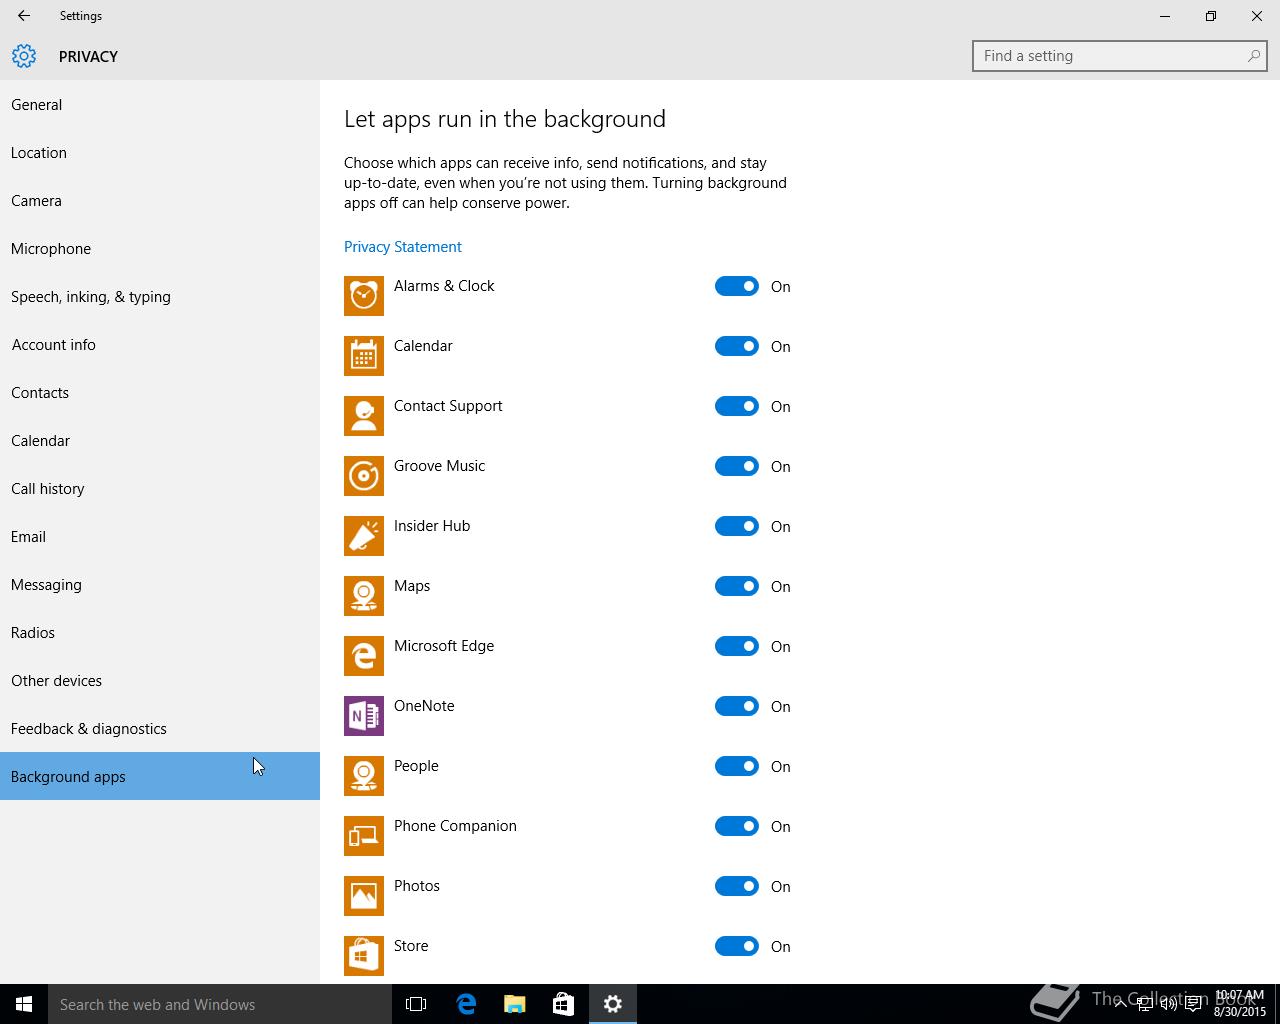Open the Location privacy section
The width and height of the screenshot is (1280, 1024).
pyautogui.click(x=39, y=153)
